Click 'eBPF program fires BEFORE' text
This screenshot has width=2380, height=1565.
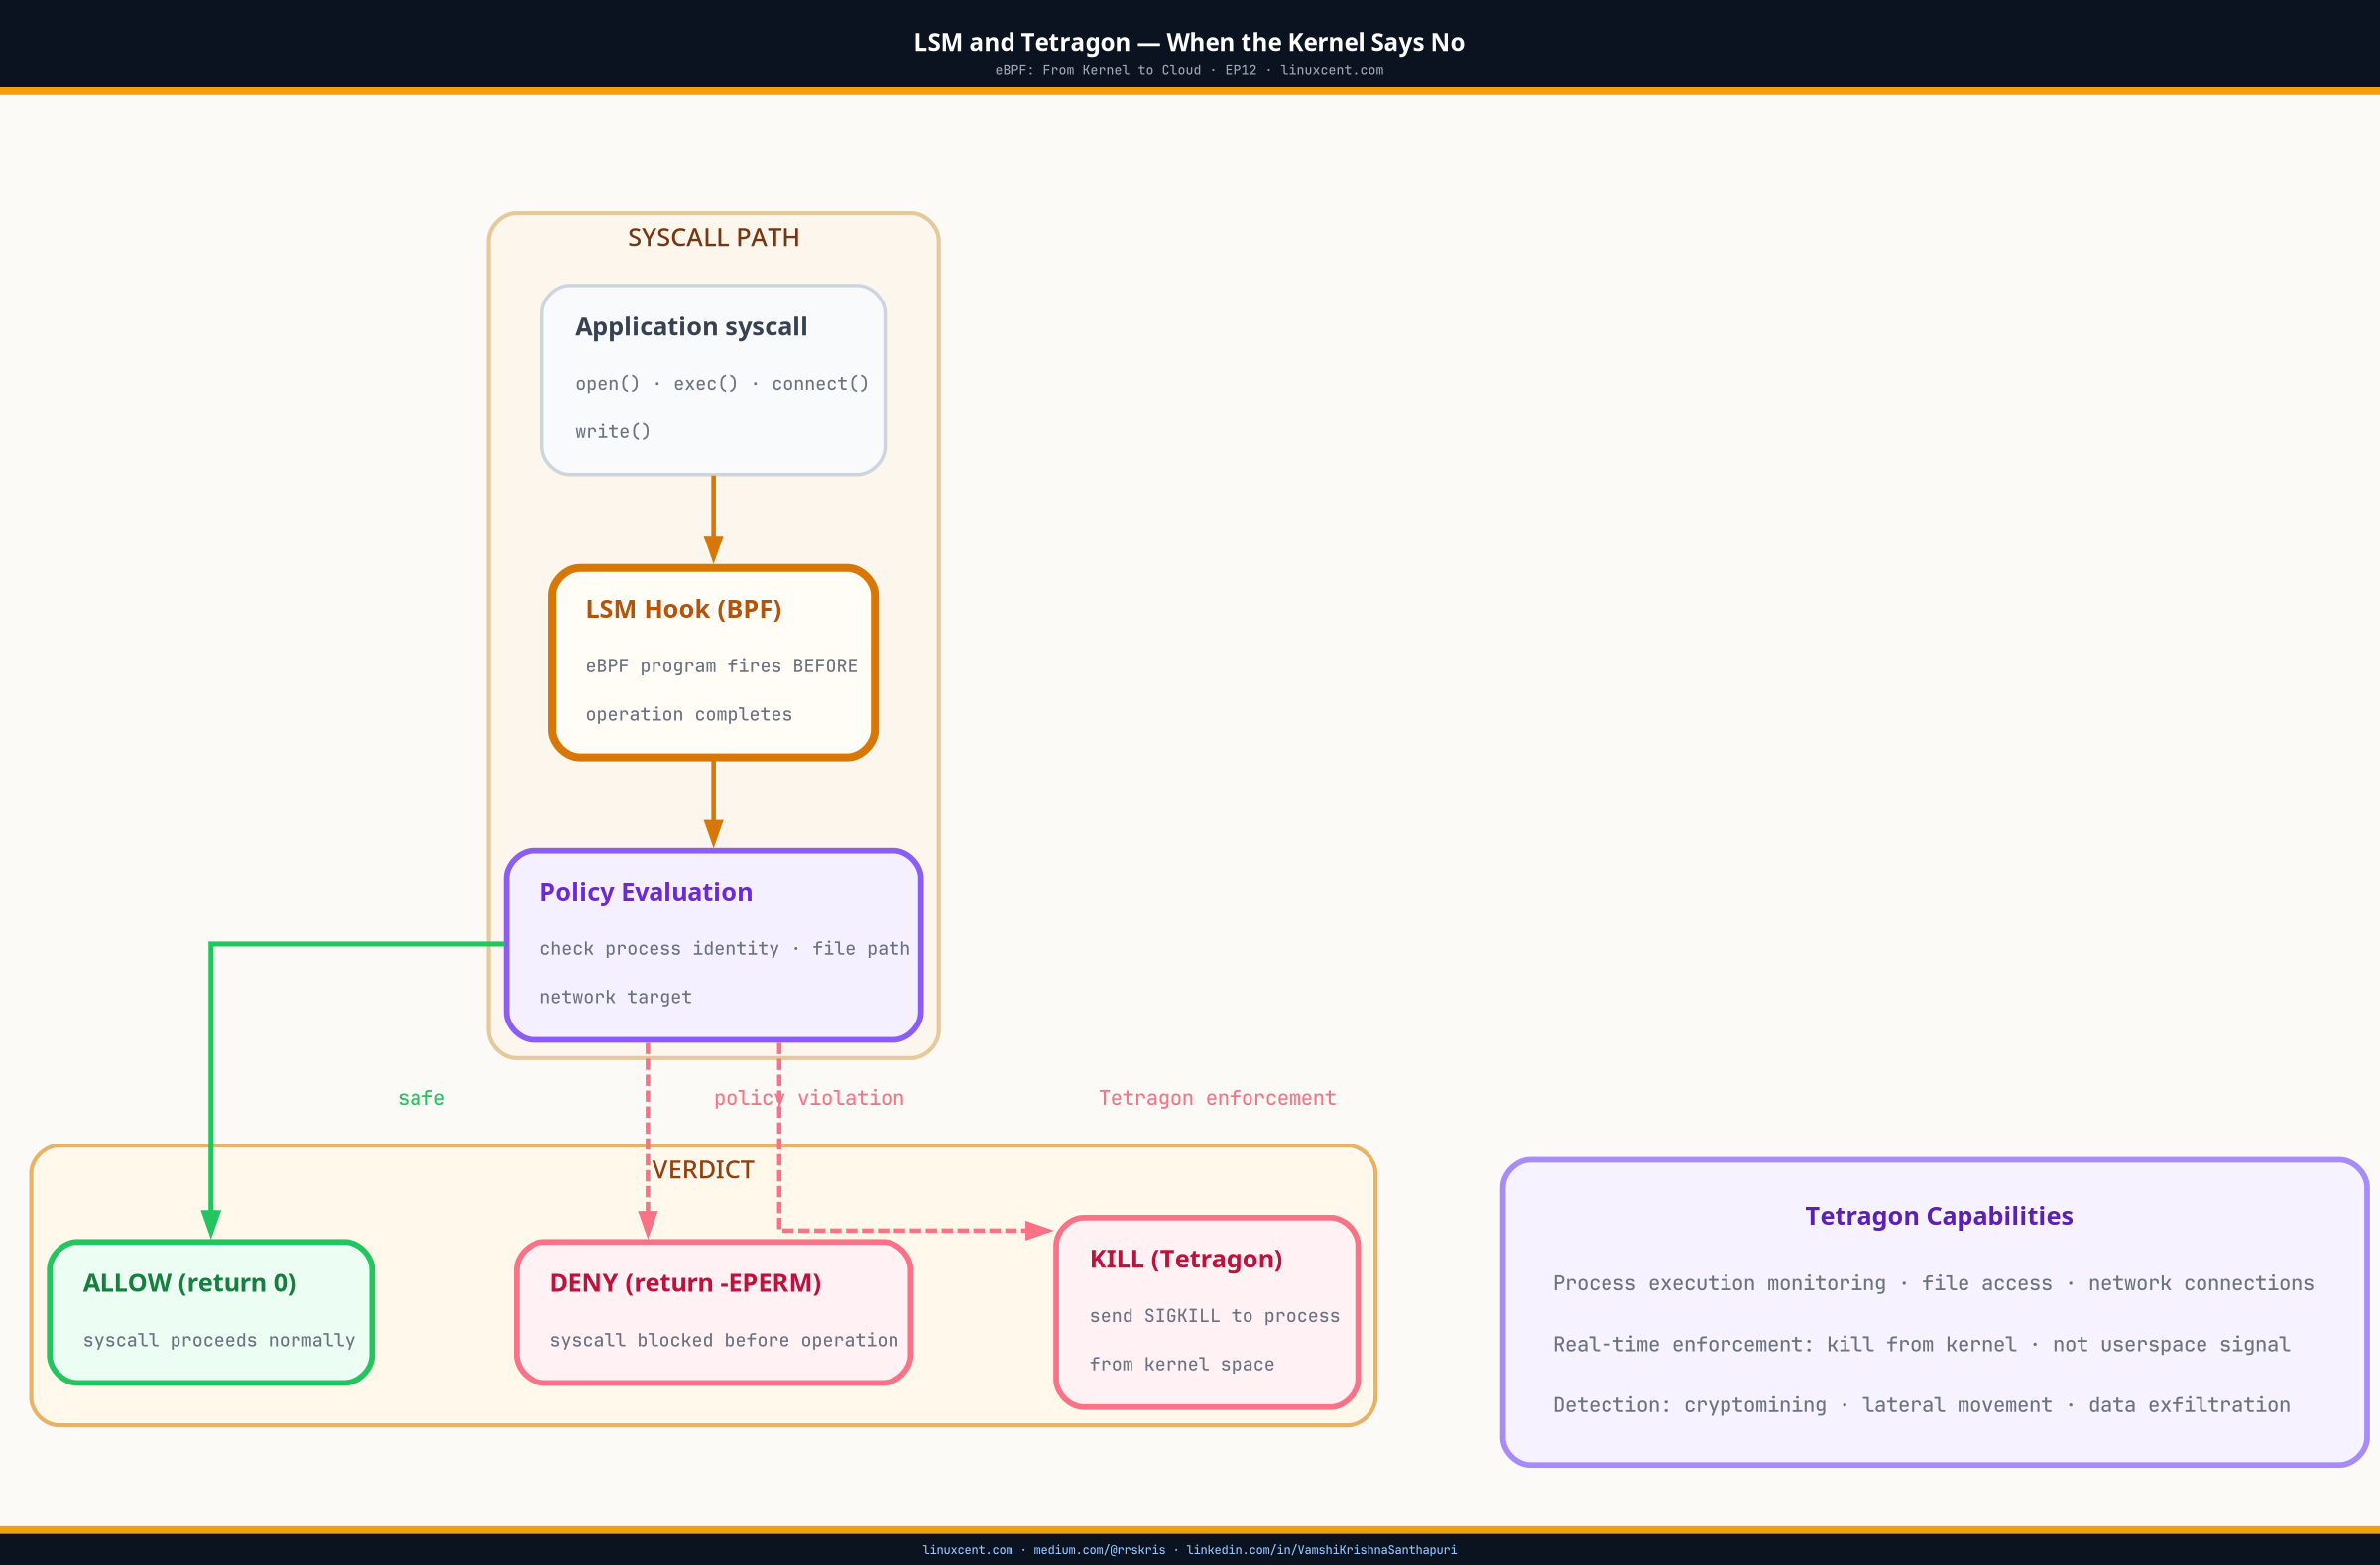(722, 667)
